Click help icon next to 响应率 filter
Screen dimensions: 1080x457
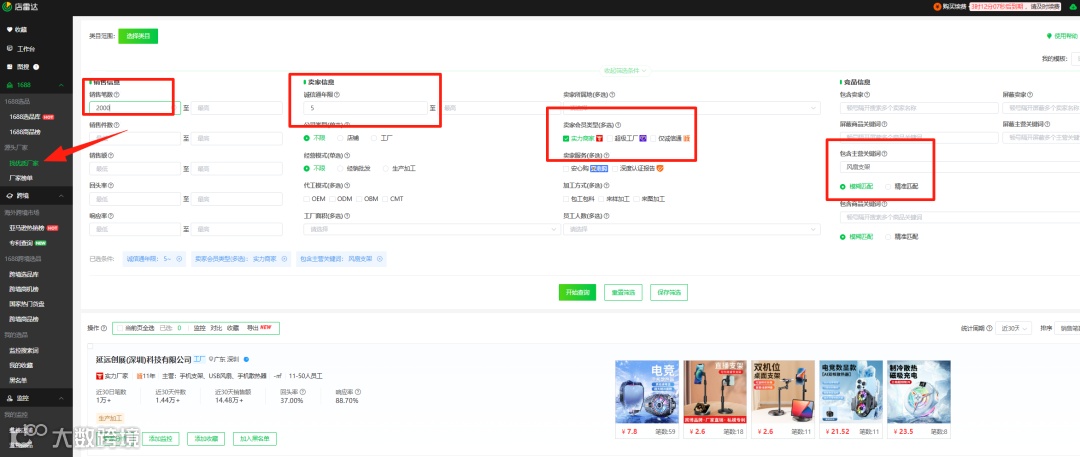point(110,216)
